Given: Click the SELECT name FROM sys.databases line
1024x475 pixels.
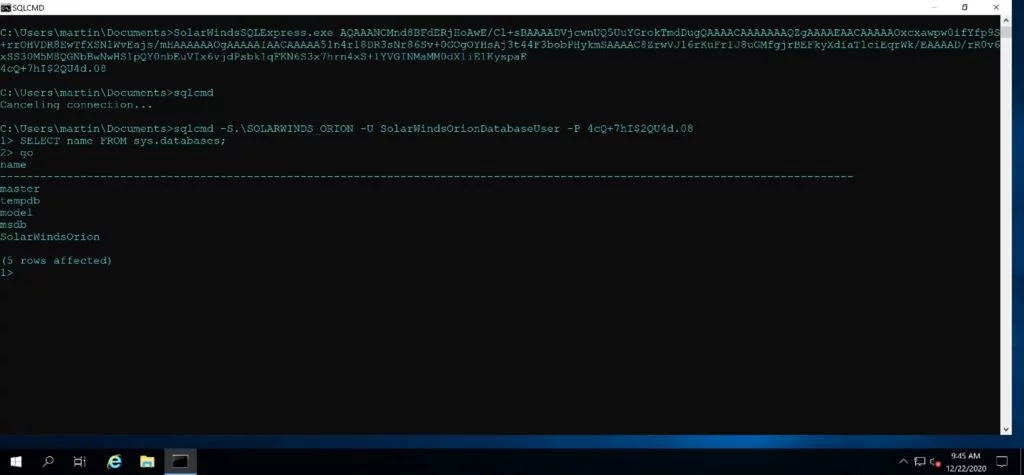Looking at the screenshot, I should tap(113, 140).
